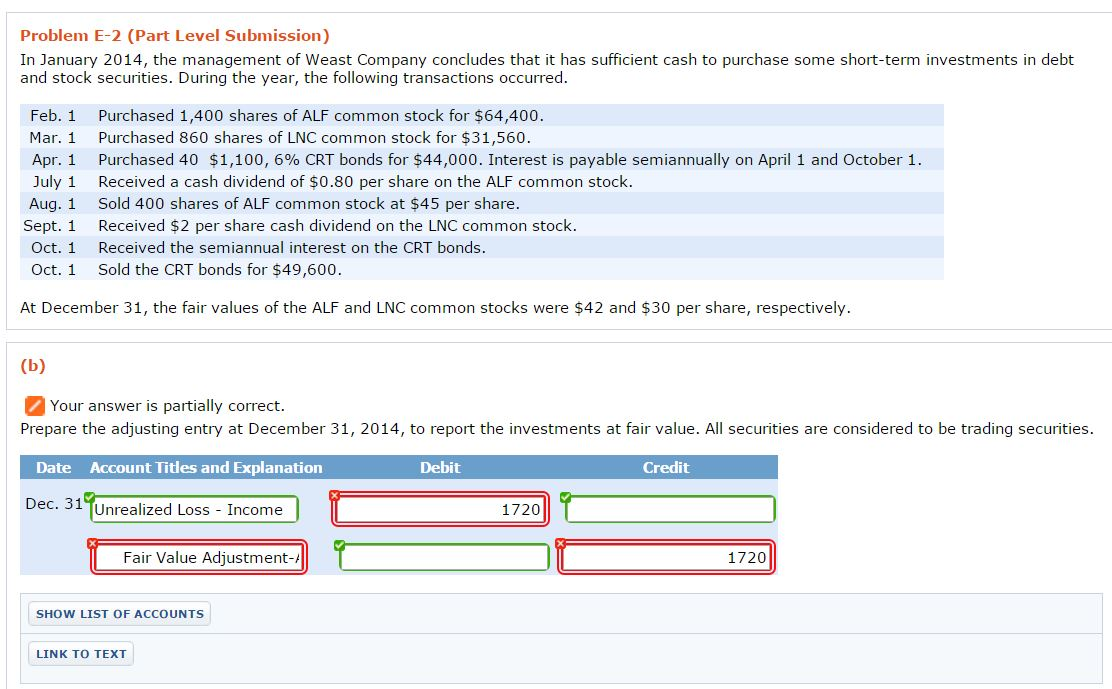1112x689 pixels.
Task: Click green checkmark on Unrealized Loss credit box
Action: coord(566,496)
